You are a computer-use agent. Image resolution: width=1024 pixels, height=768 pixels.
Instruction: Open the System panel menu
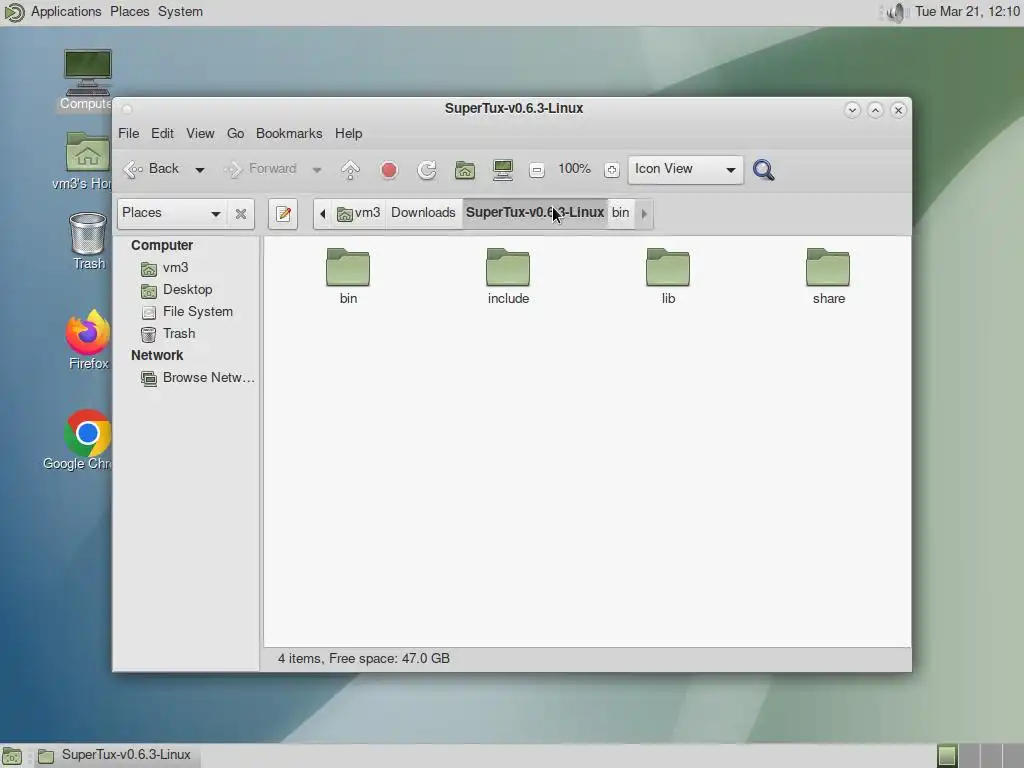tap(180, 12)
